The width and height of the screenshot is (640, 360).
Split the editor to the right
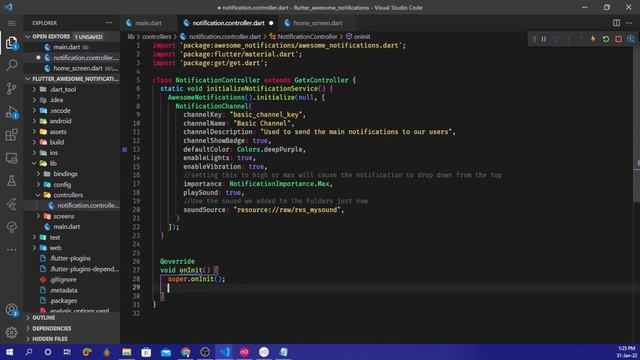pos(616,23)
